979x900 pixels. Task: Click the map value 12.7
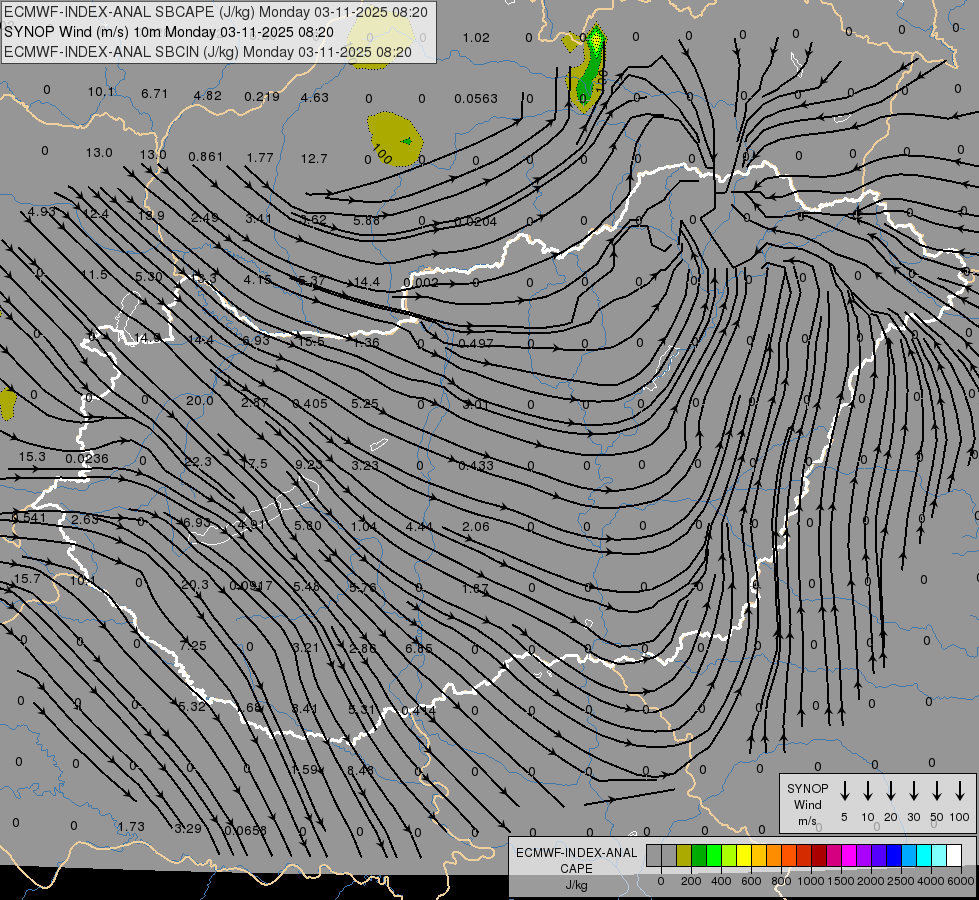point(314,159)
